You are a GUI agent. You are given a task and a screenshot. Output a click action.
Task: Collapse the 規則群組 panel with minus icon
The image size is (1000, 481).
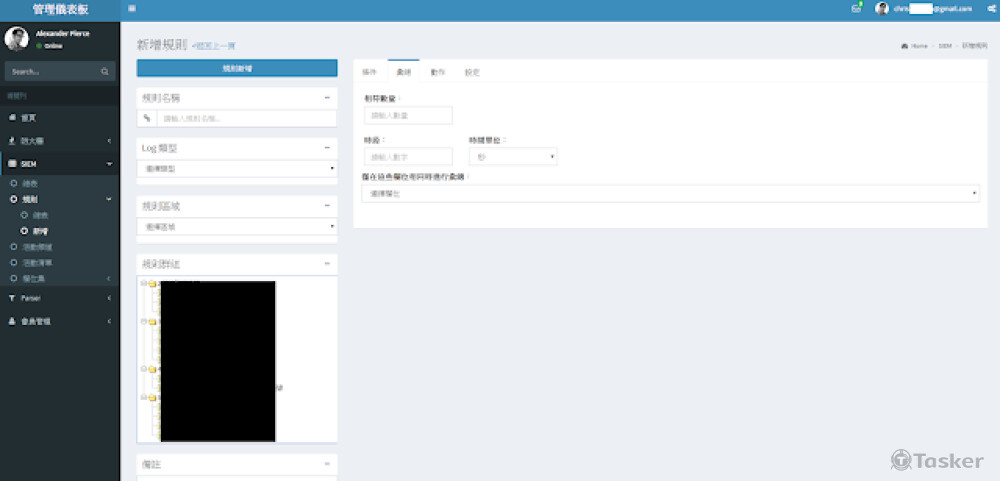point(327,263)
